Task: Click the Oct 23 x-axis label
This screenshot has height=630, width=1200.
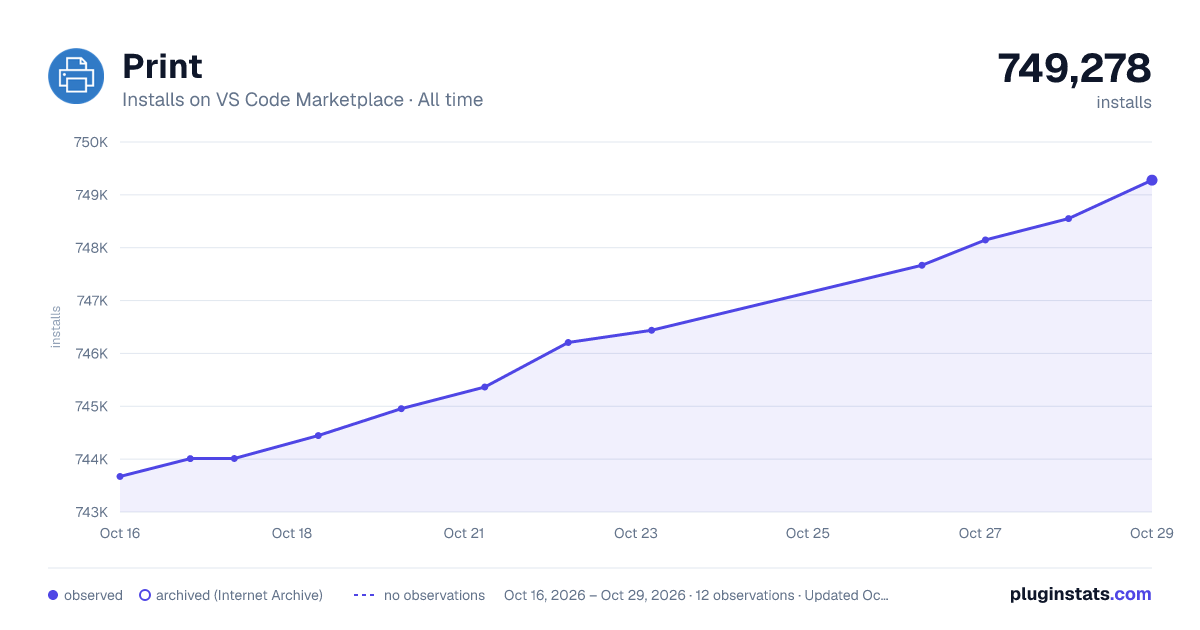Action: [636, 533]
